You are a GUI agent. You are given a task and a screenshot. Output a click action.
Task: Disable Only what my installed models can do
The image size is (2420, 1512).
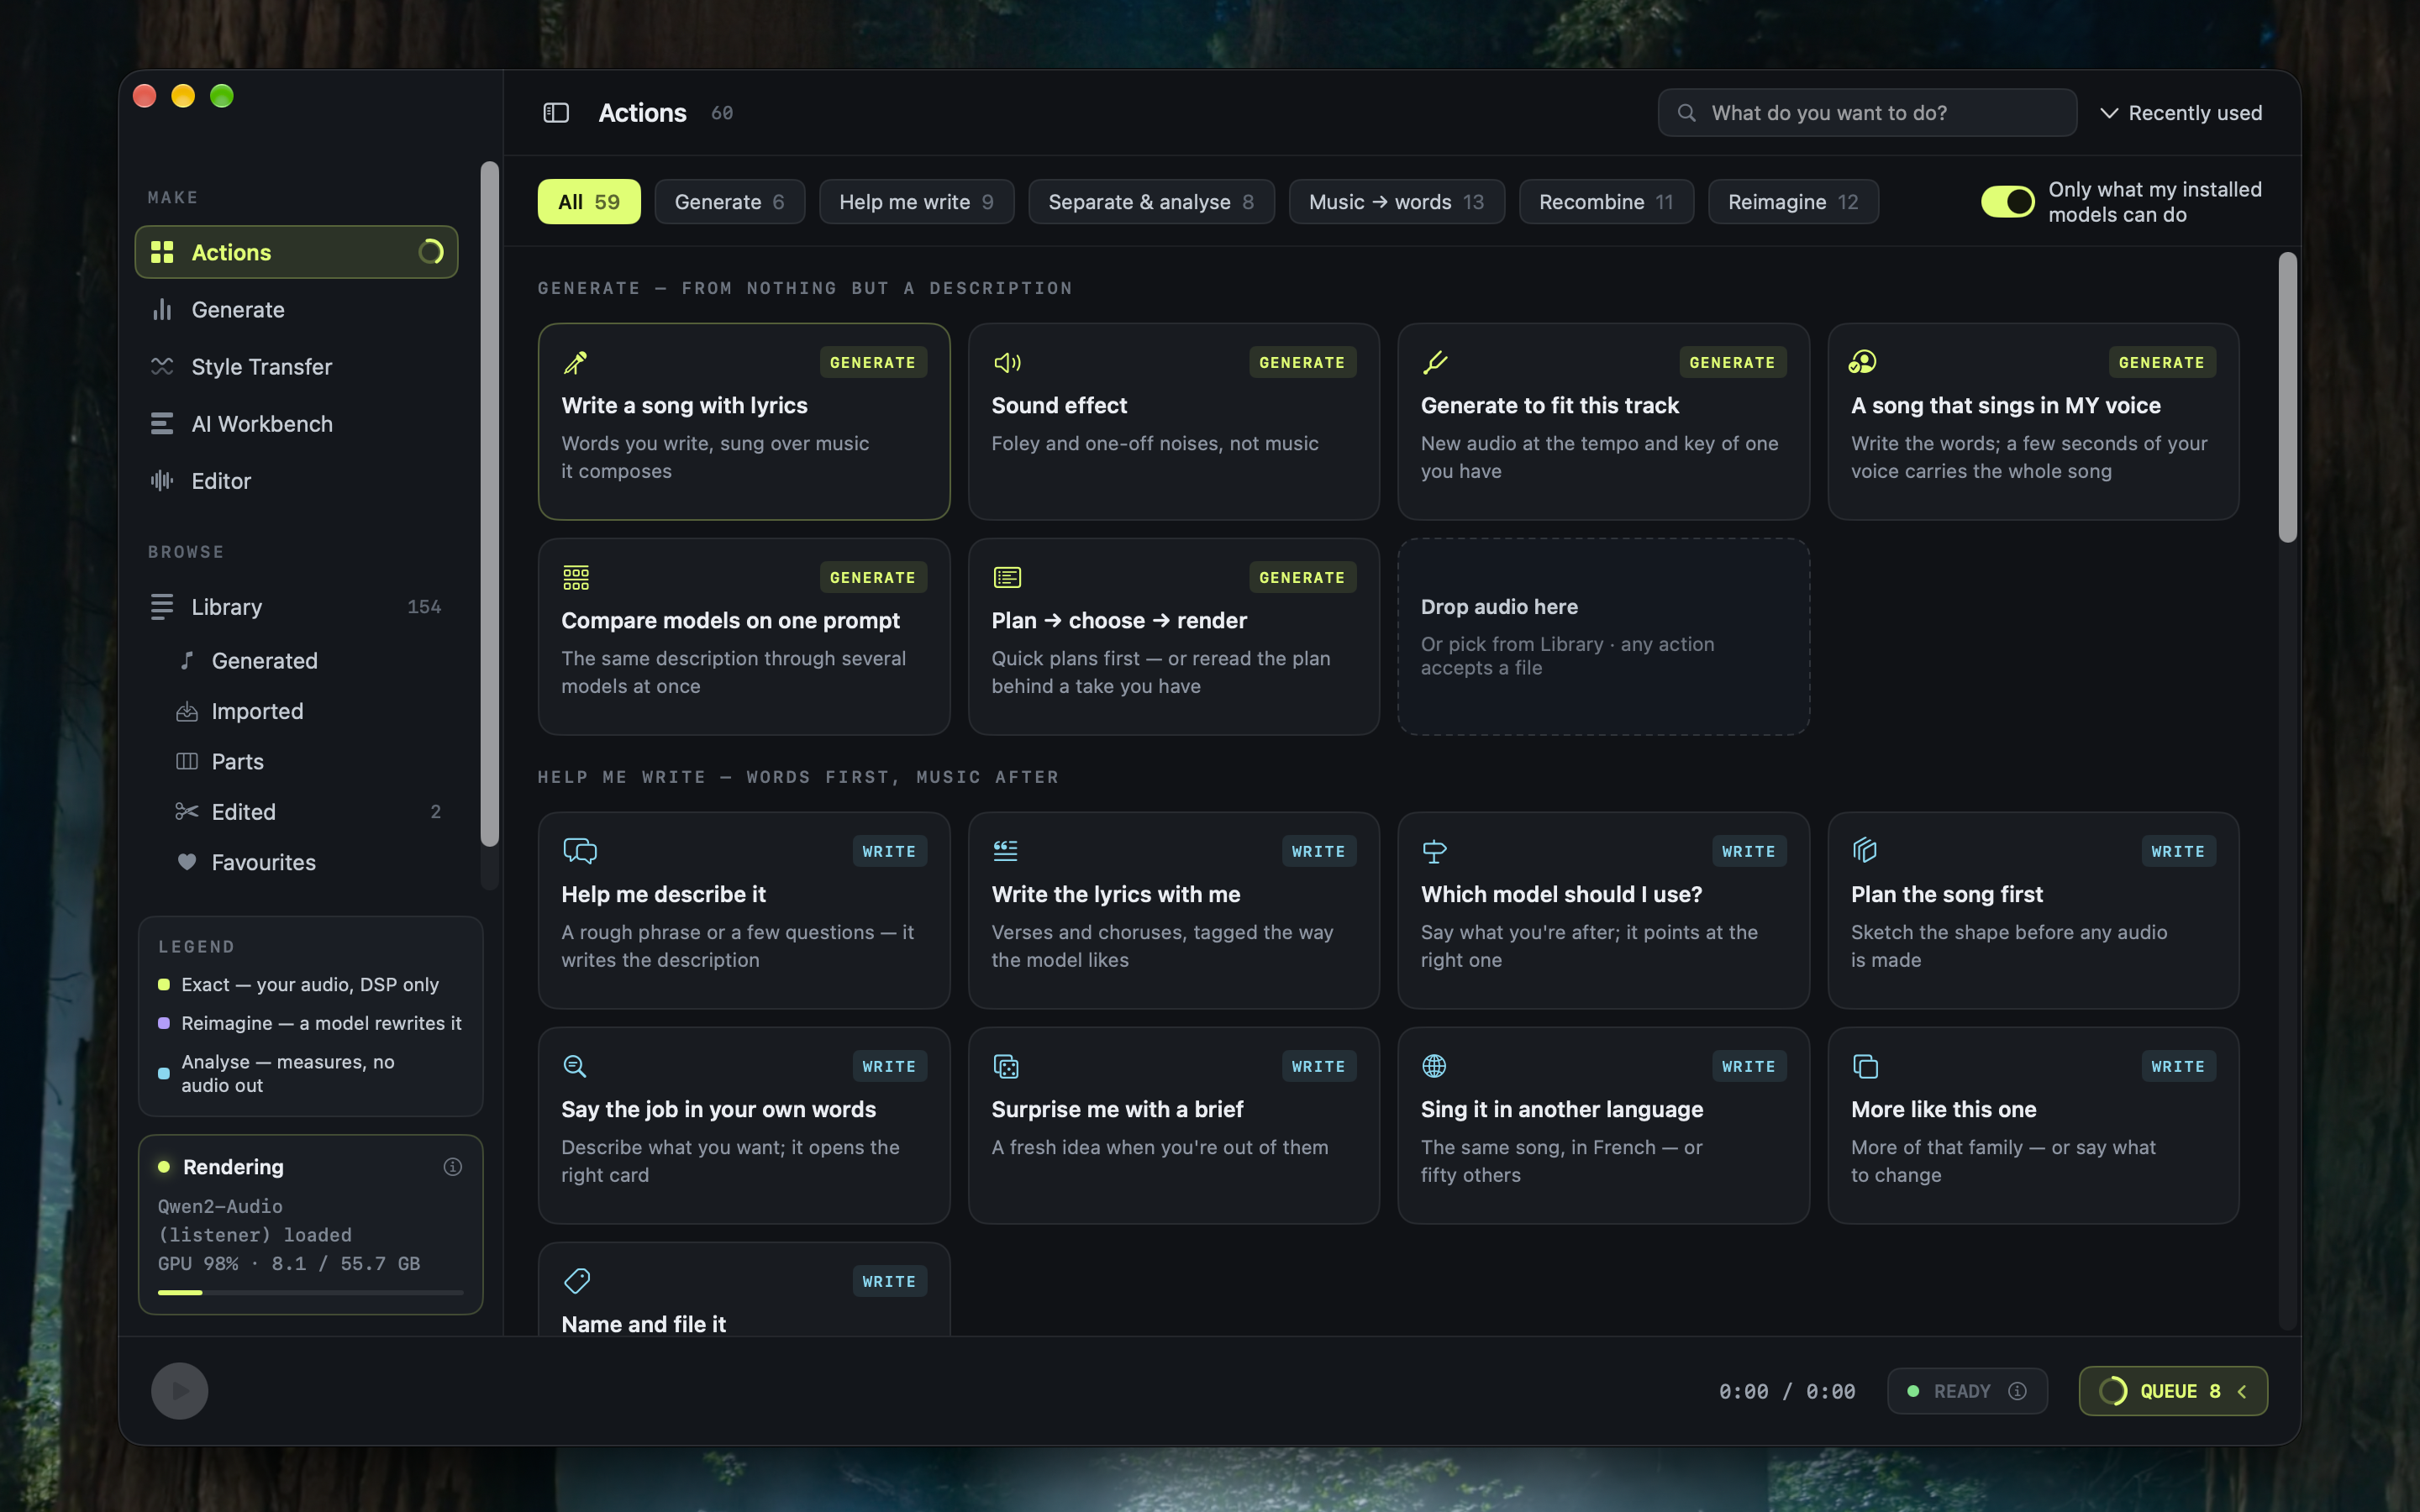(2008, 202)
